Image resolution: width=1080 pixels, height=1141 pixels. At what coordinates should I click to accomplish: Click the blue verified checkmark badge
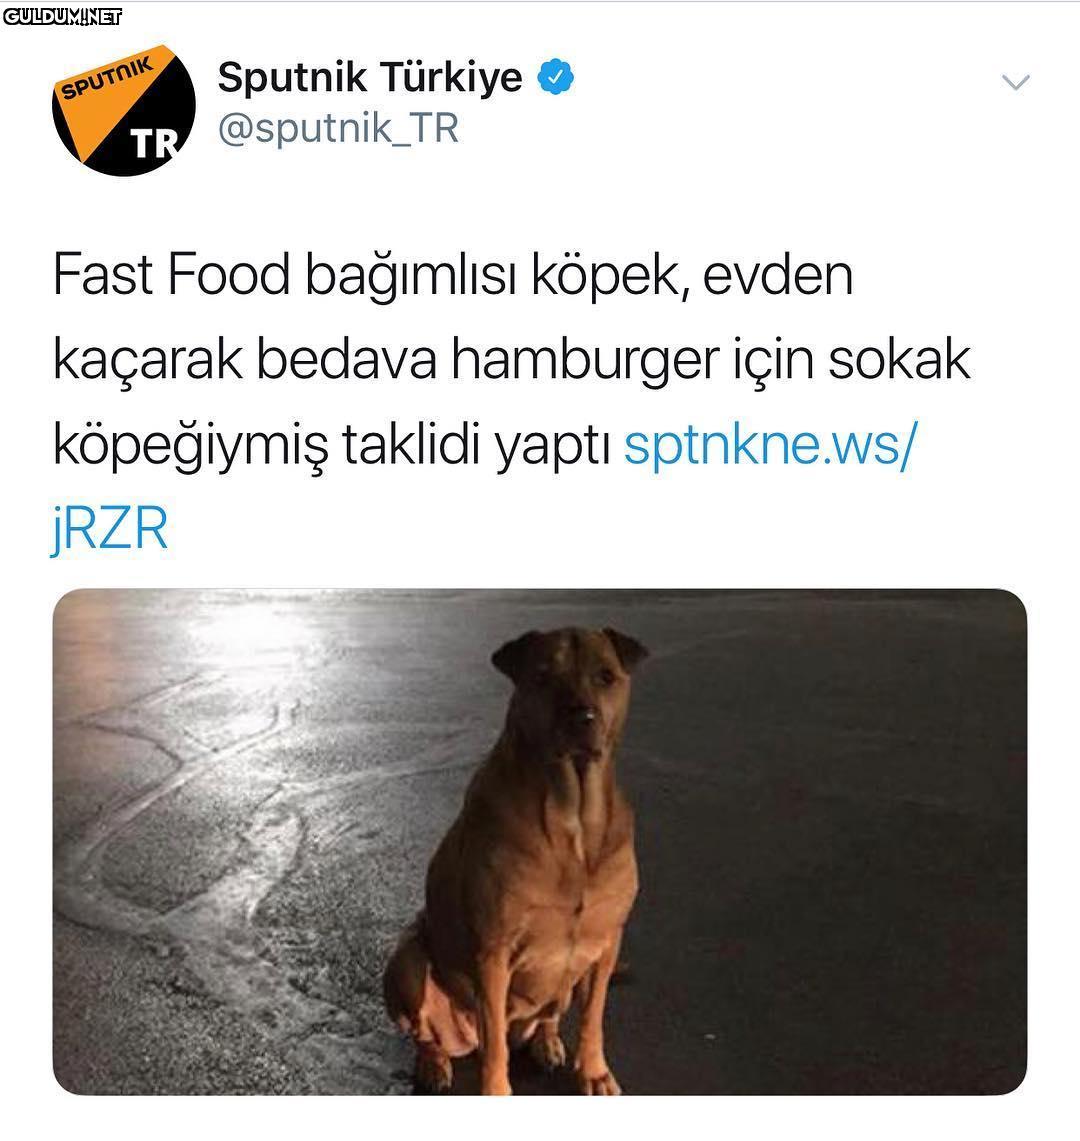pos(555,77)
